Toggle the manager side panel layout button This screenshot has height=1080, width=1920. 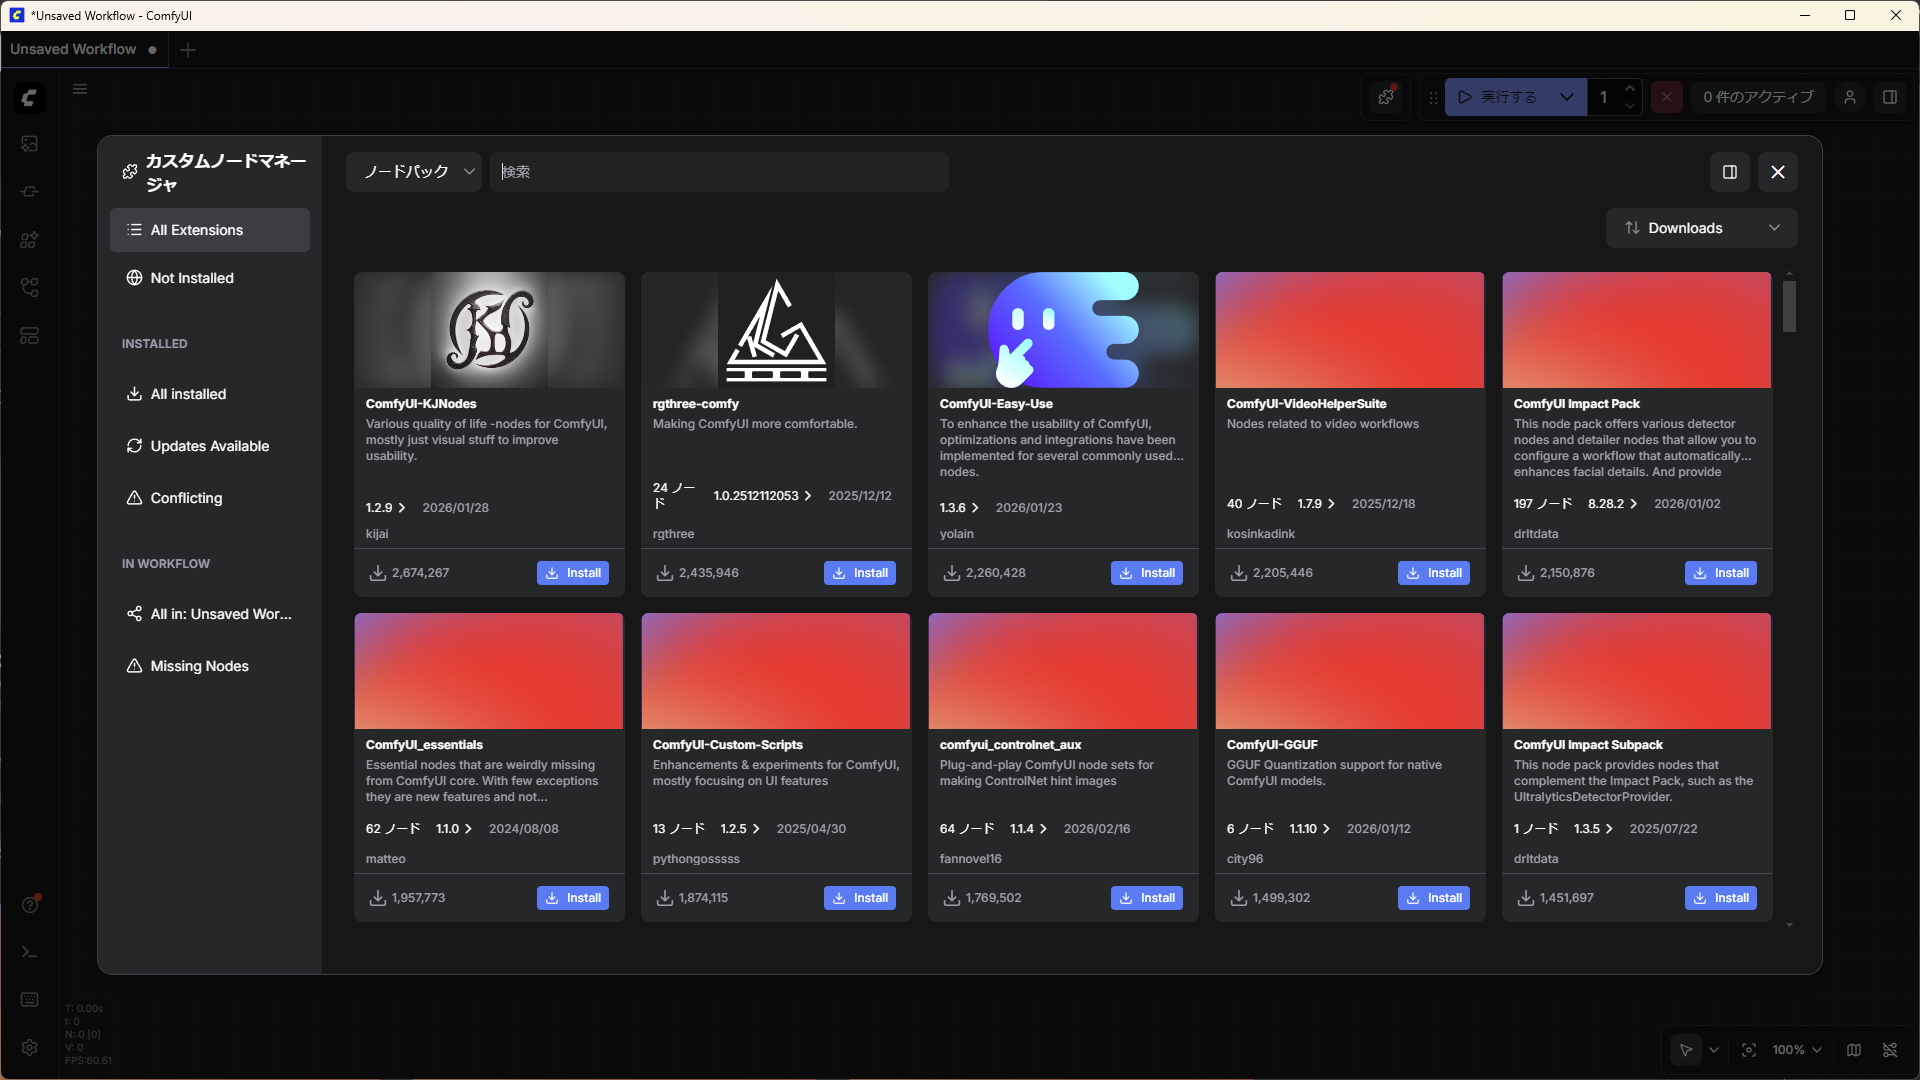coord(1729,172)
